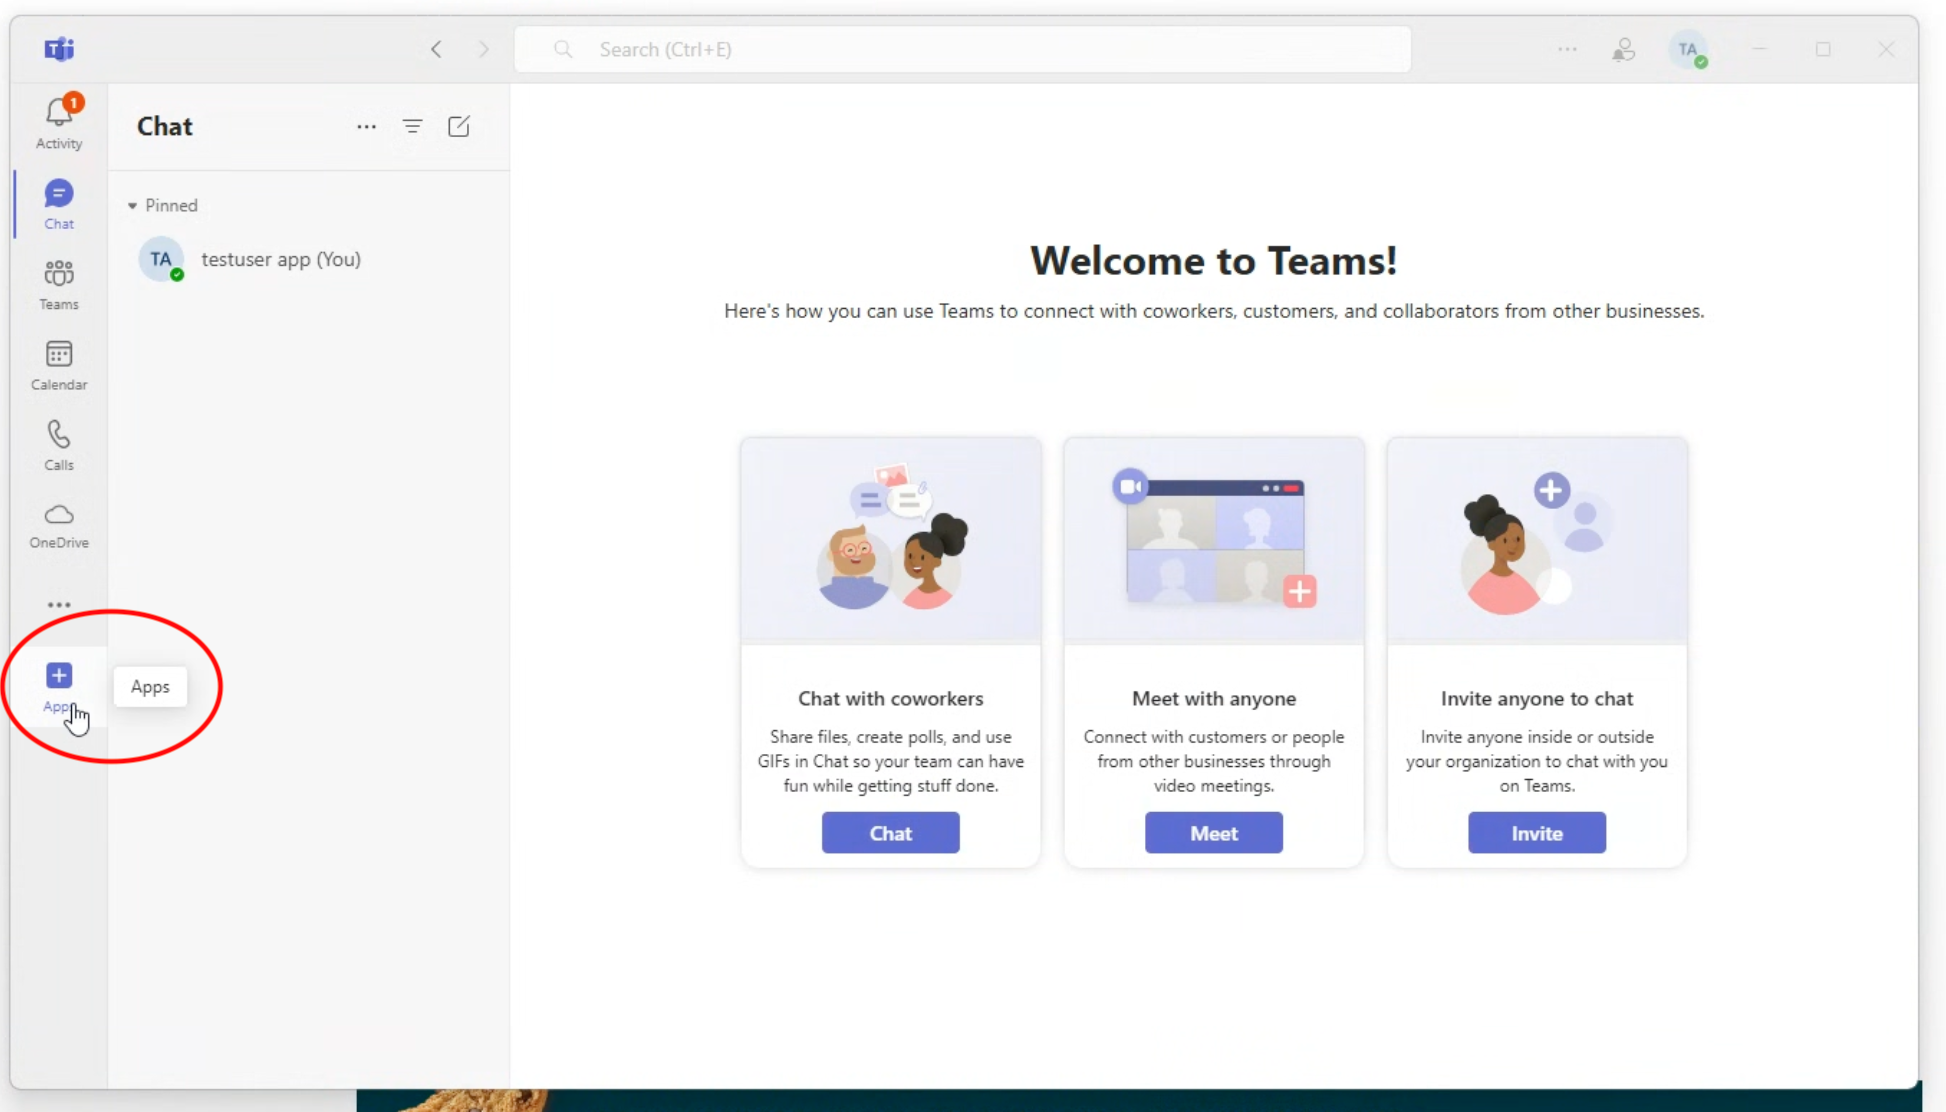This screenshot has width=1946, height=1112.
Task: Open Settings and more in title bar
Action: point(1567,49)
